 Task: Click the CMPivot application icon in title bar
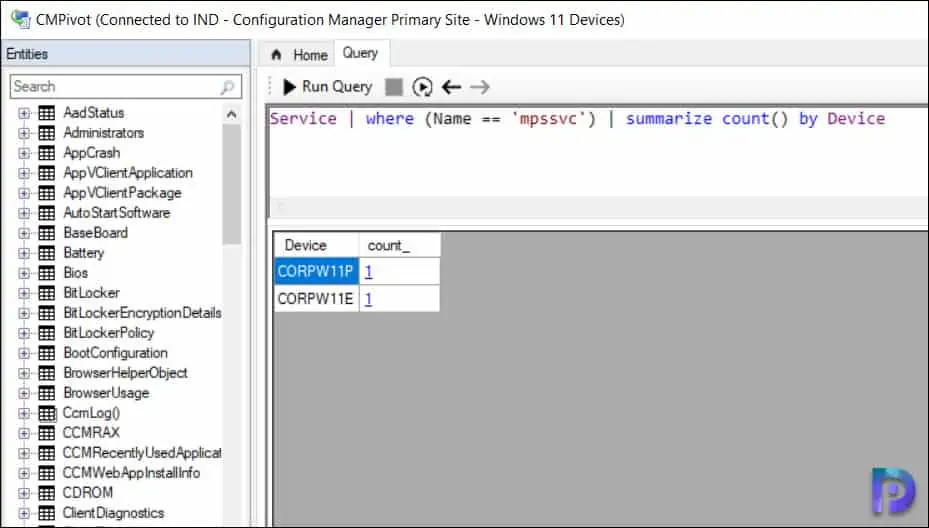[21, 19]
